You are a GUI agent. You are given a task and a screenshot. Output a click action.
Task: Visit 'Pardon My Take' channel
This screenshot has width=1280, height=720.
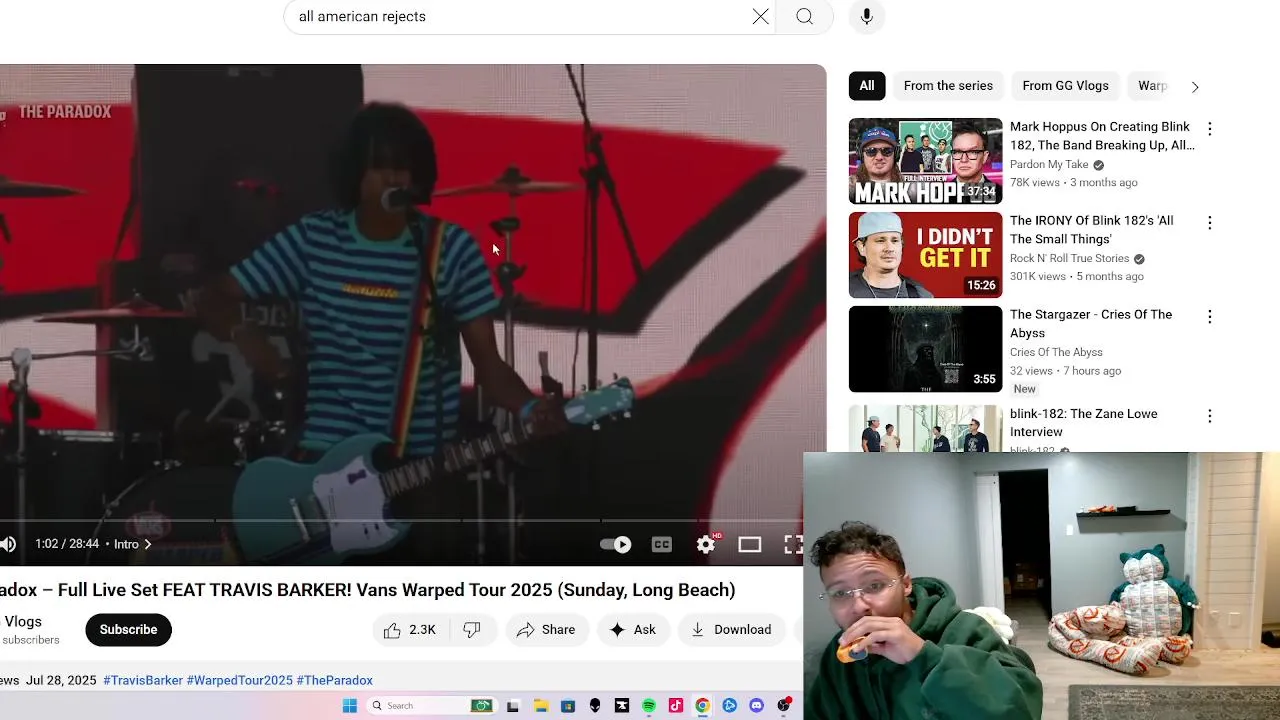pos(1049,165)
